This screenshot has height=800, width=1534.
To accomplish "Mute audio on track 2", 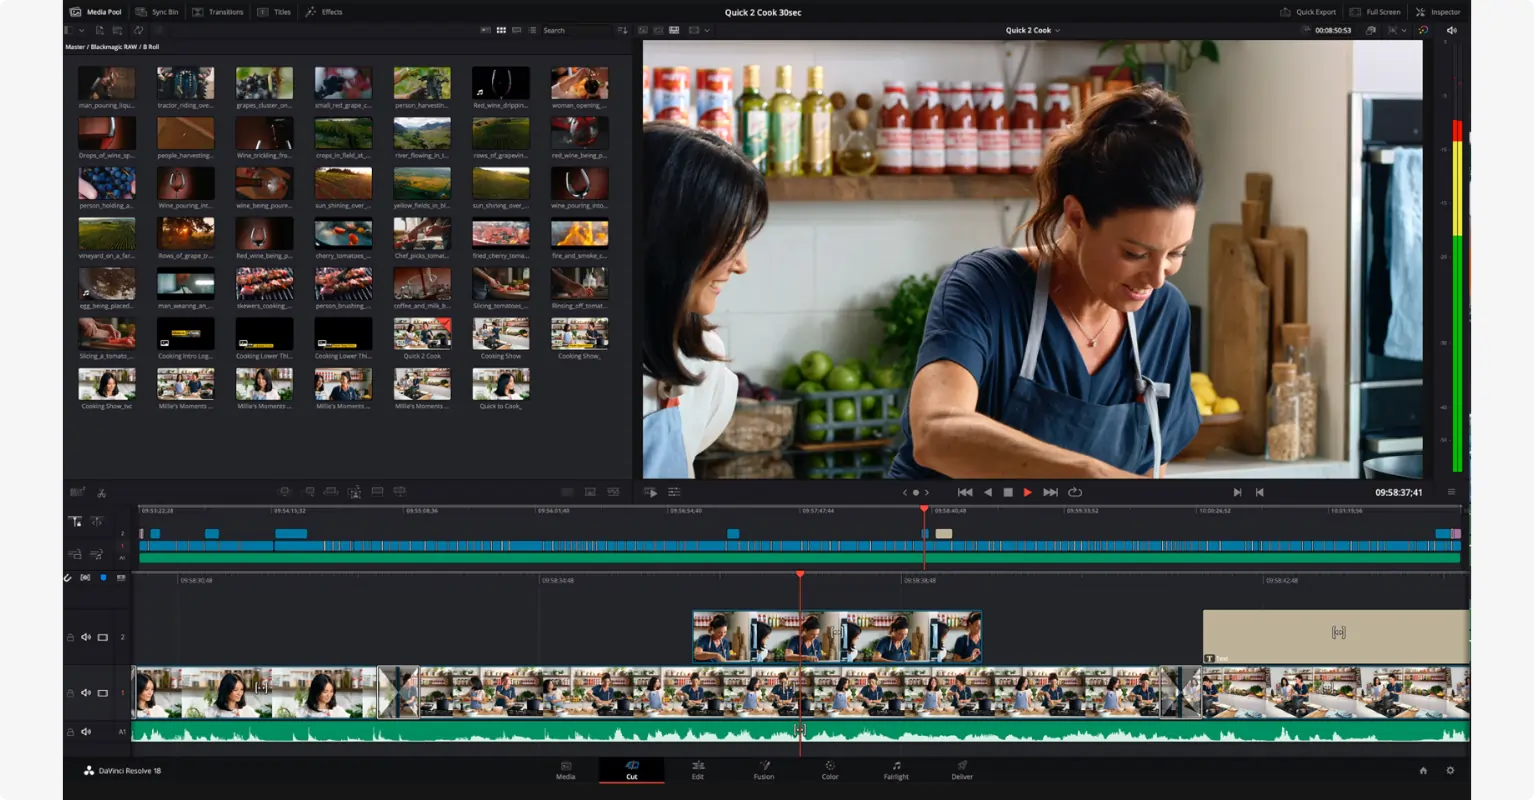I will click(x=85, y=636).
